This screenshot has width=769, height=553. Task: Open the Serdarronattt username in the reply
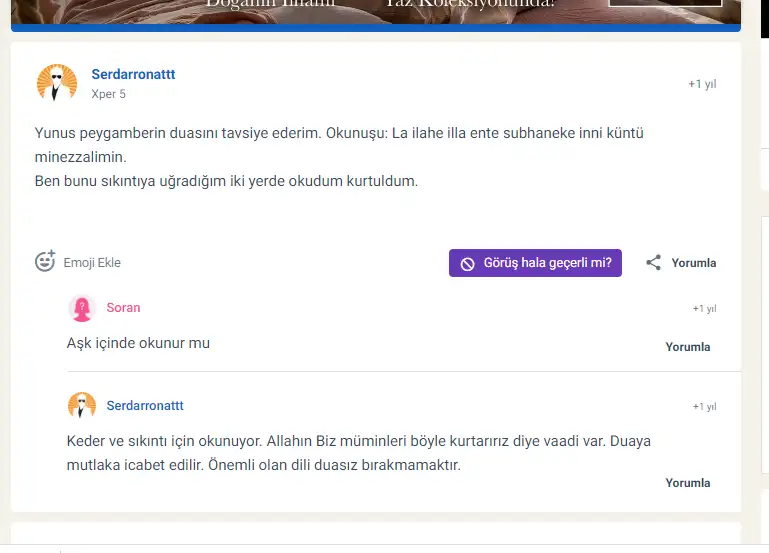click(x=145, y=406)
